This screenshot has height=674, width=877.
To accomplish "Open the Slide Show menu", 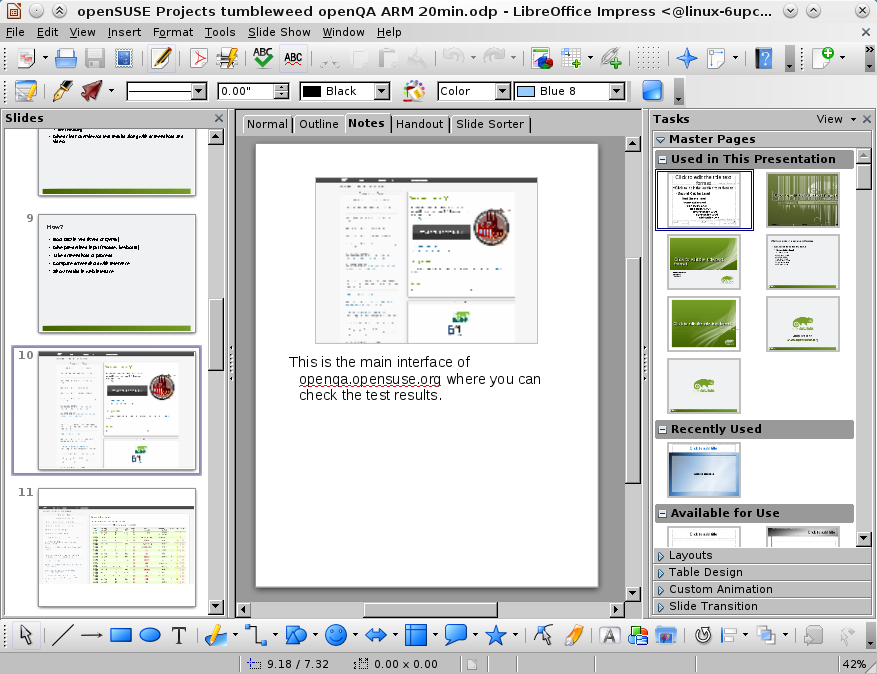I will pos(279,32).
